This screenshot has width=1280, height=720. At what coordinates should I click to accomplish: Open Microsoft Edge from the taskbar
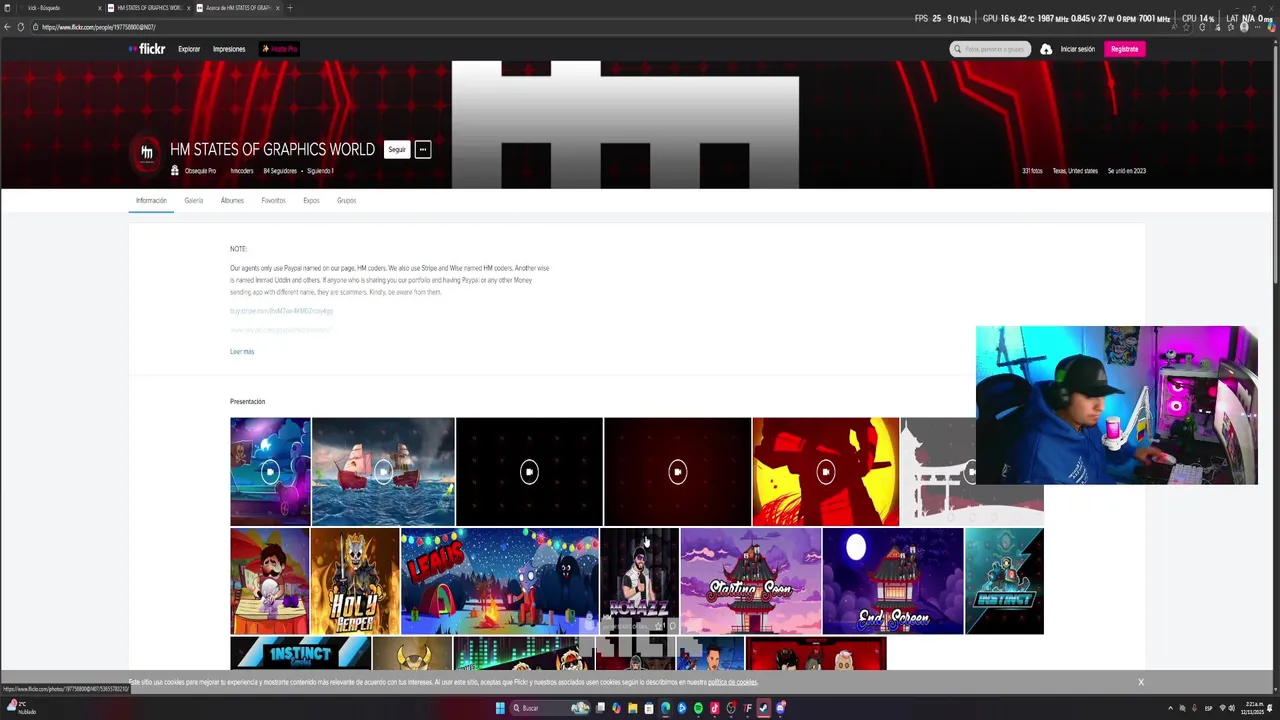tap(665, 708)
